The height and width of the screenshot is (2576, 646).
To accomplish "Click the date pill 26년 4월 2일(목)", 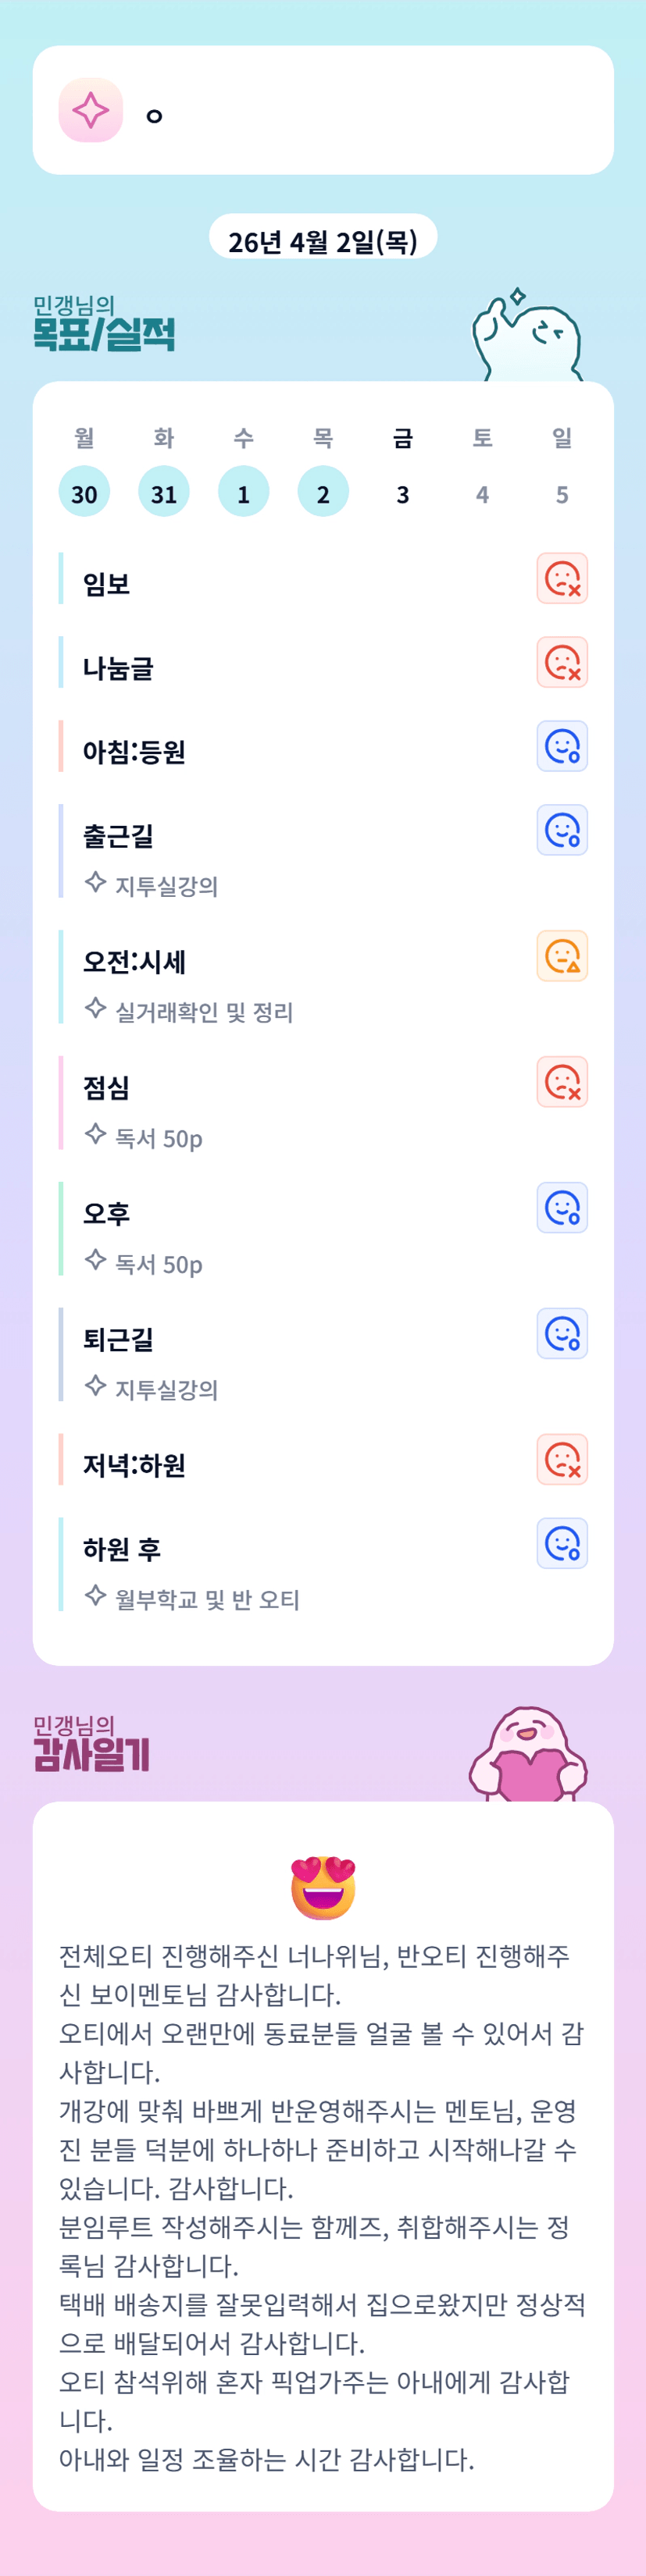I will pyautogui.click(x=323, y=240).
